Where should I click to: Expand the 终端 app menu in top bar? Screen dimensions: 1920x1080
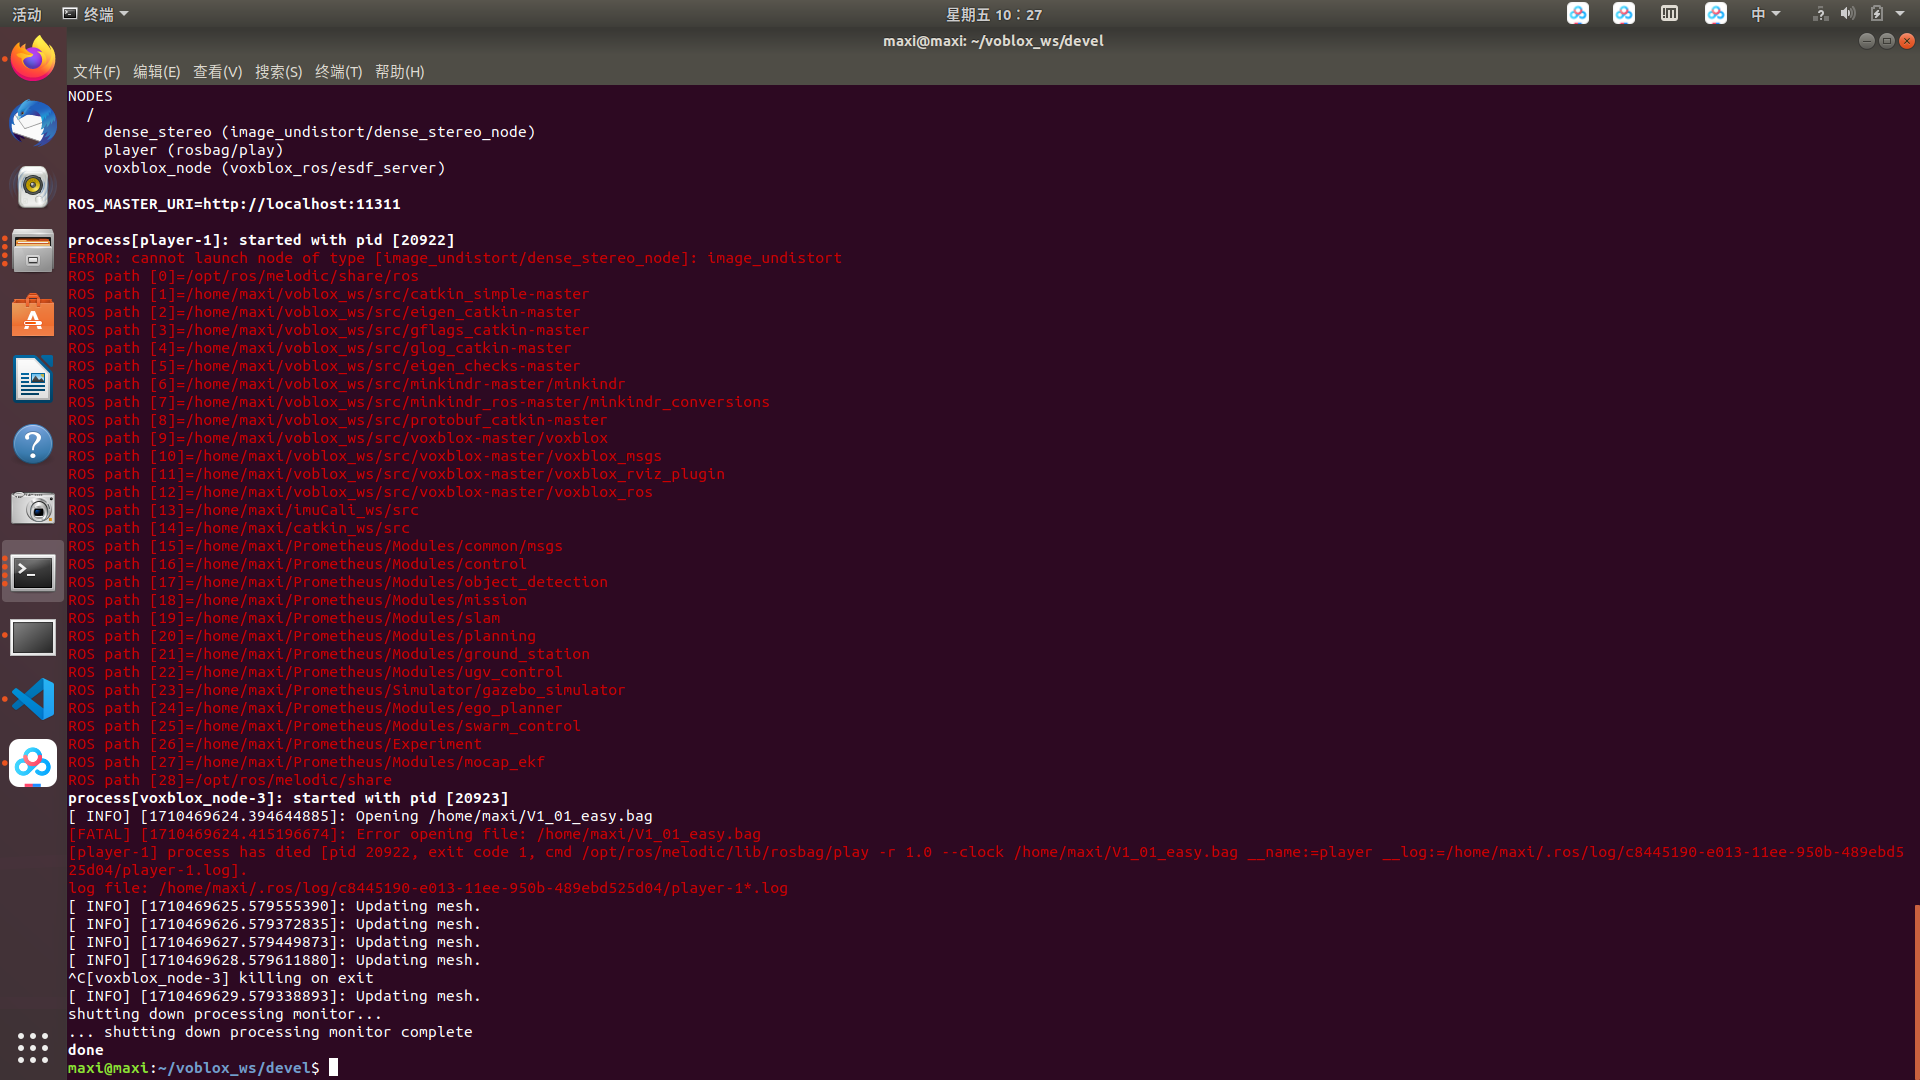96,14
